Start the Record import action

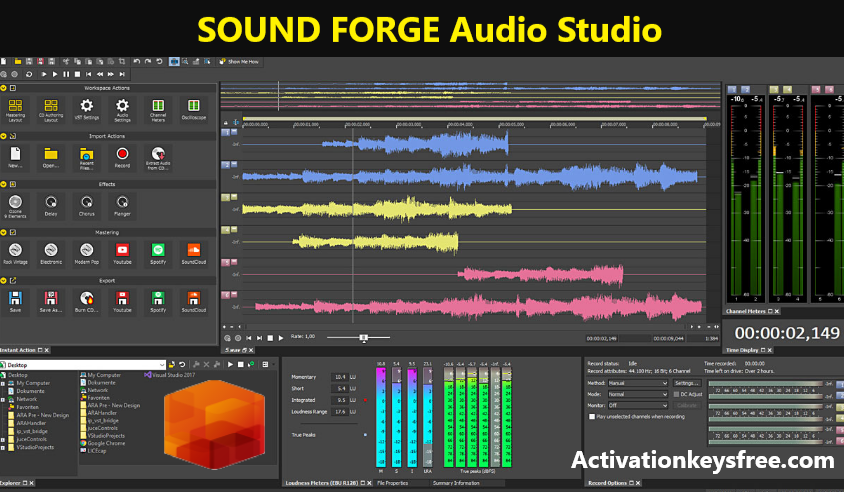point(122,157)
